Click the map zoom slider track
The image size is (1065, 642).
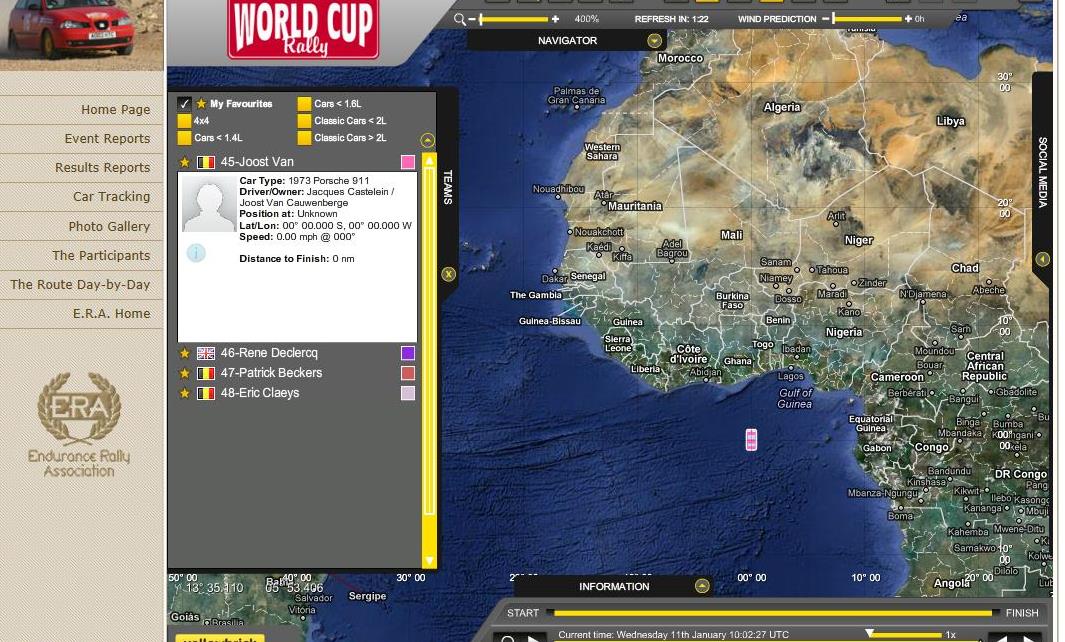click(x=513, y=19)
